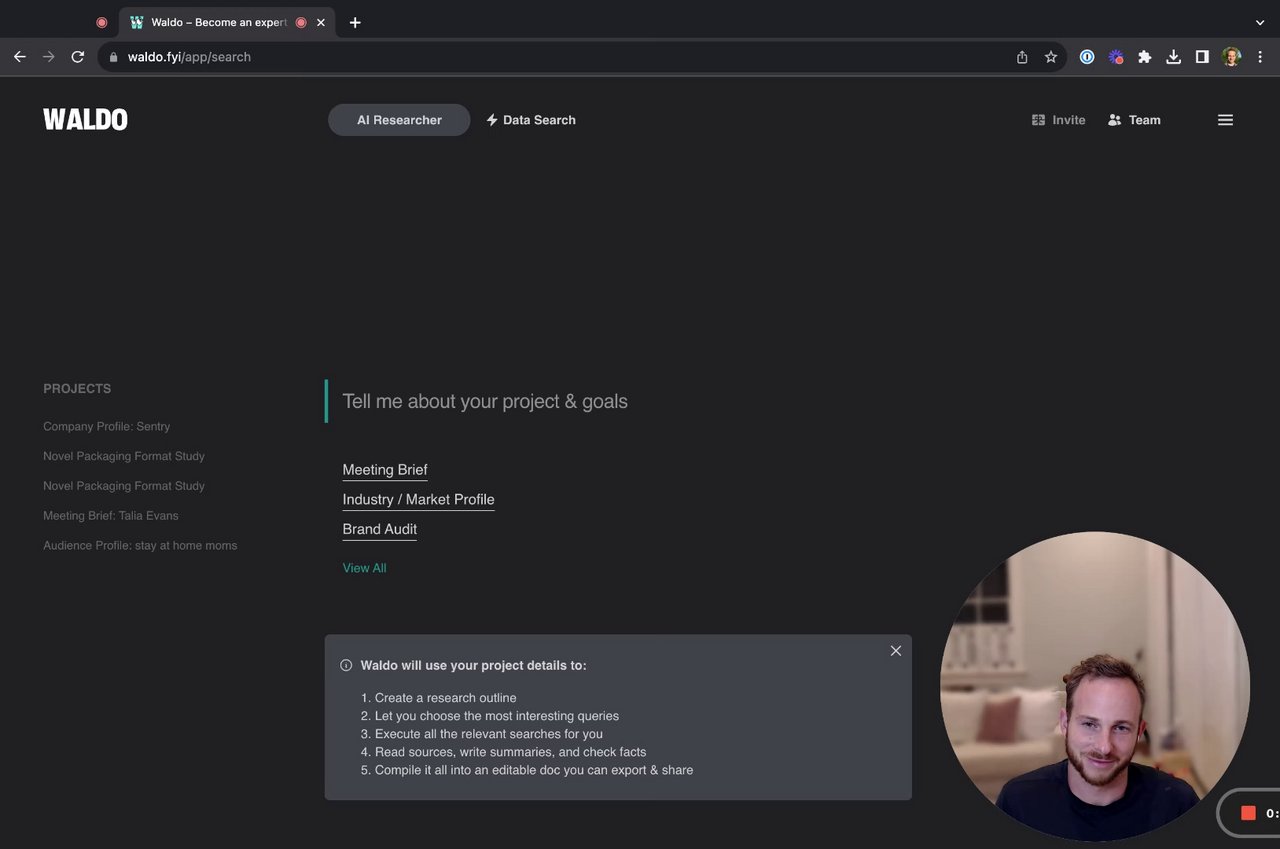
Task: Click the site lock icon
Action: pos(114,57)
